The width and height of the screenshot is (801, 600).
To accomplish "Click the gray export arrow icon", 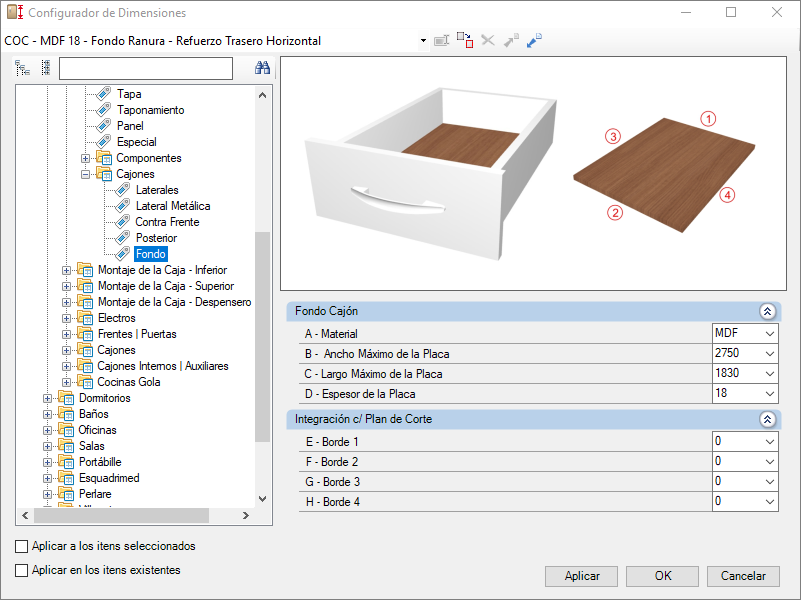I will tap(511, 40).
